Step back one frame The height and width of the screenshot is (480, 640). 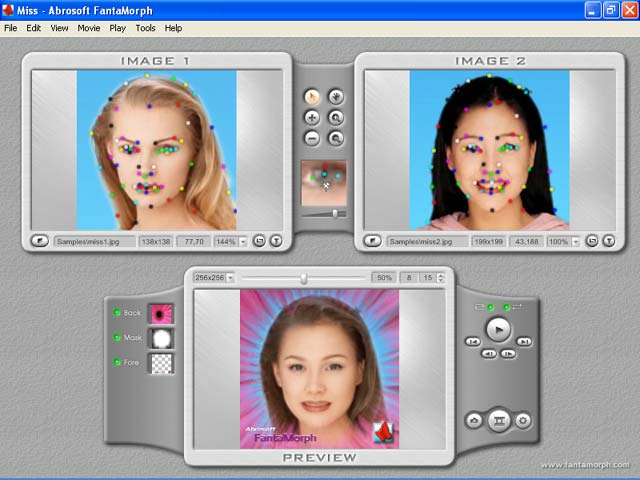tap(489, 353)
